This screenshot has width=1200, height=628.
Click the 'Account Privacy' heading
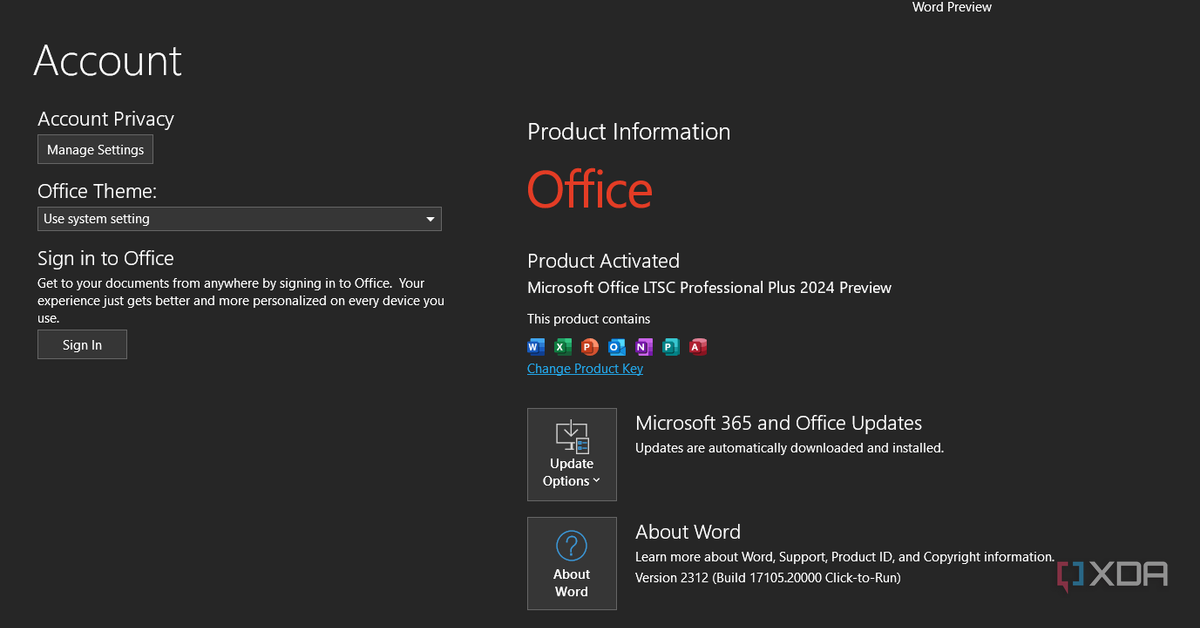coord(106,119)
